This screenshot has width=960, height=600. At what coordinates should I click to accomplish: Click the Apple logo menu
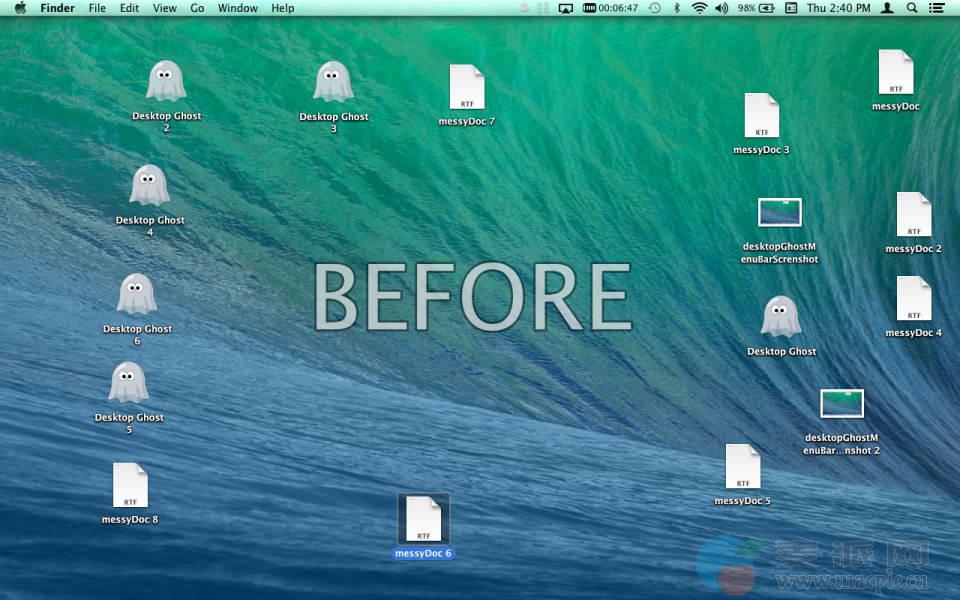click(20, 8)
